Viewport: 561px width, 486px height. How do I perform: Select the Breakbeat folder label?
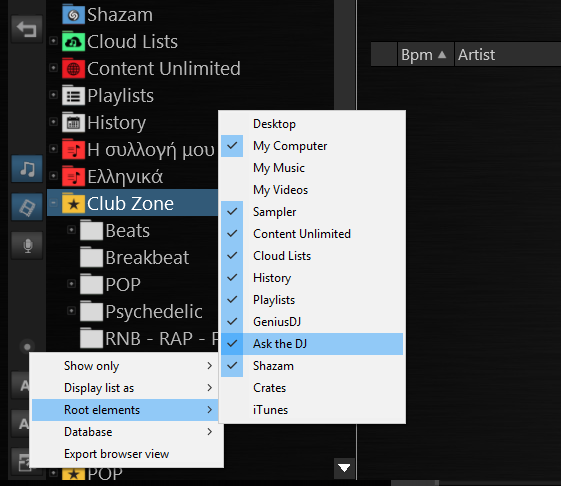(147, 258)
